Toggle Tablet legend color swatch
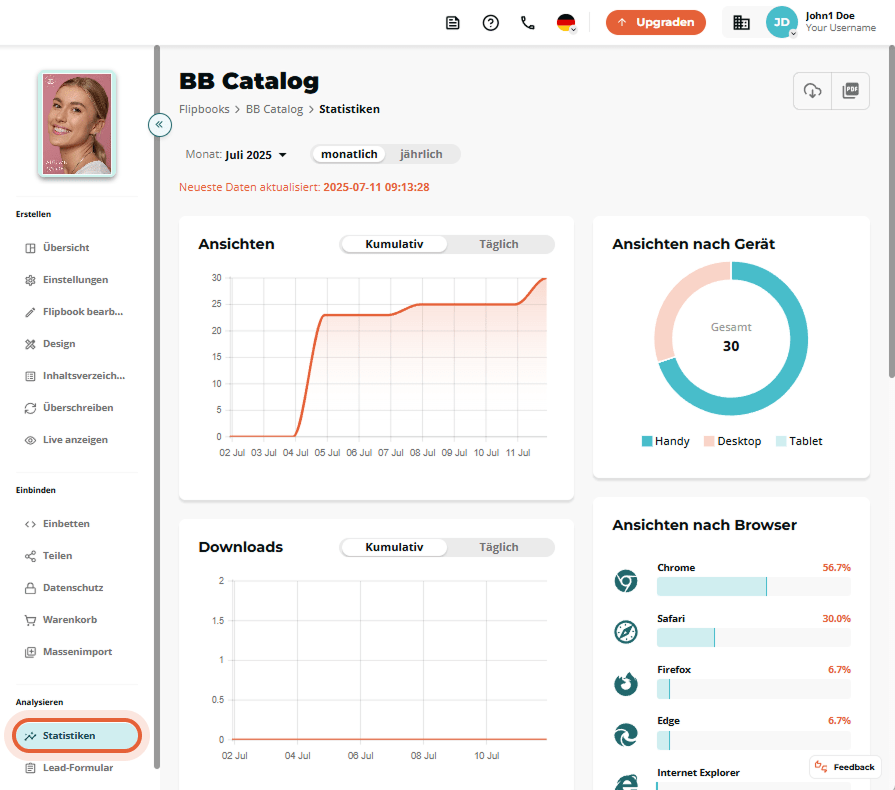 click(781, 441)
